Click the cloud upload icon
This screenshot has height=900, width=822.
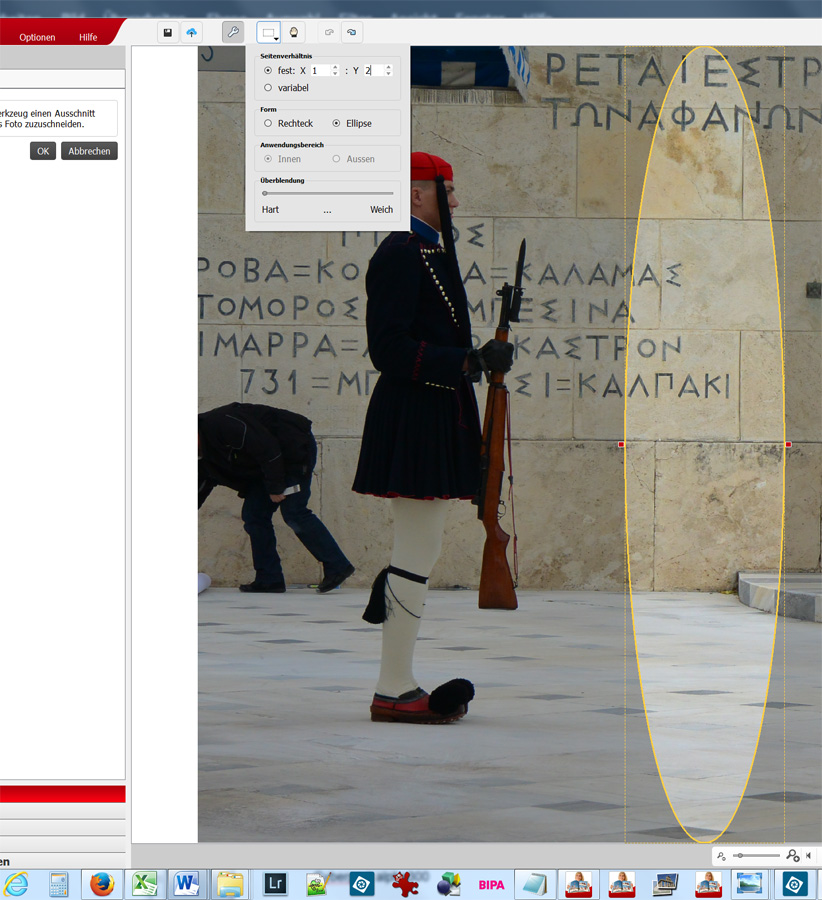(191, 33)
